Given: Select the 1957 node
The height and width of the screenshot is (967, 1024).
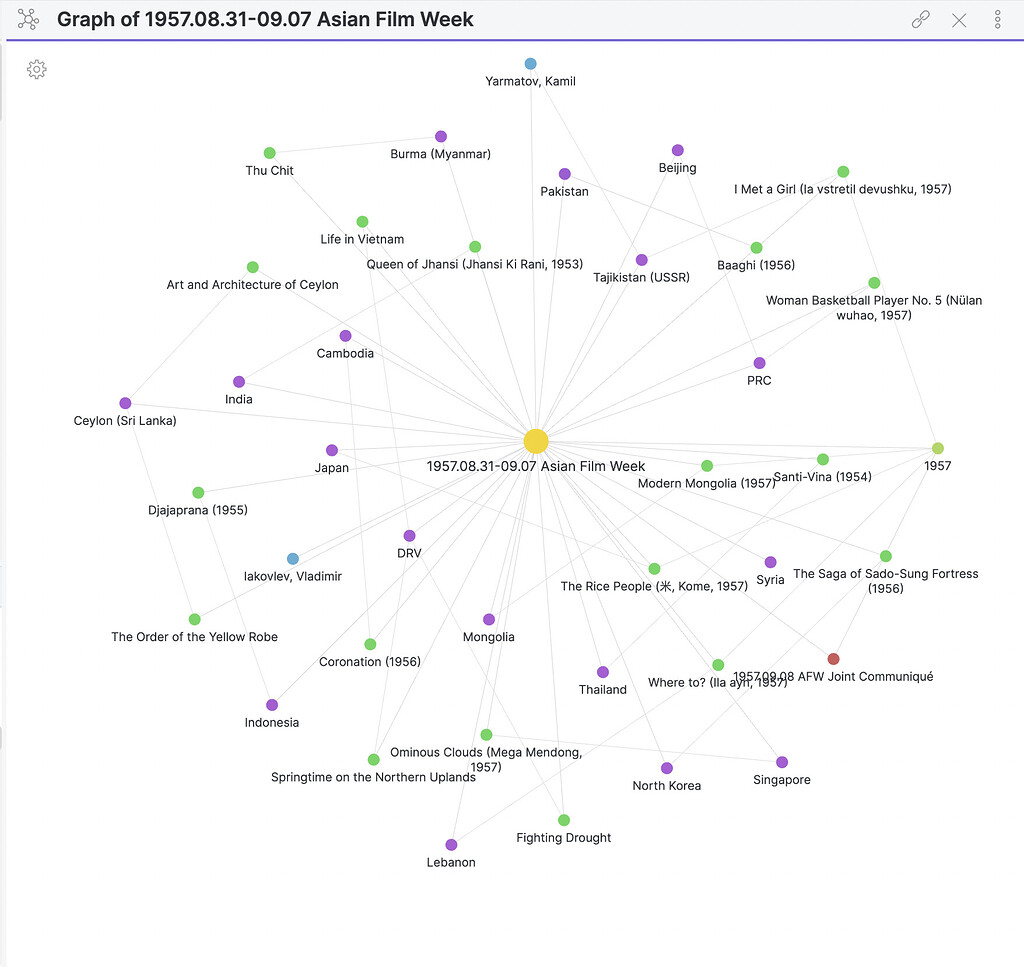Looking at the screenshot, I should pyautogui.click(x=936, y=446).
